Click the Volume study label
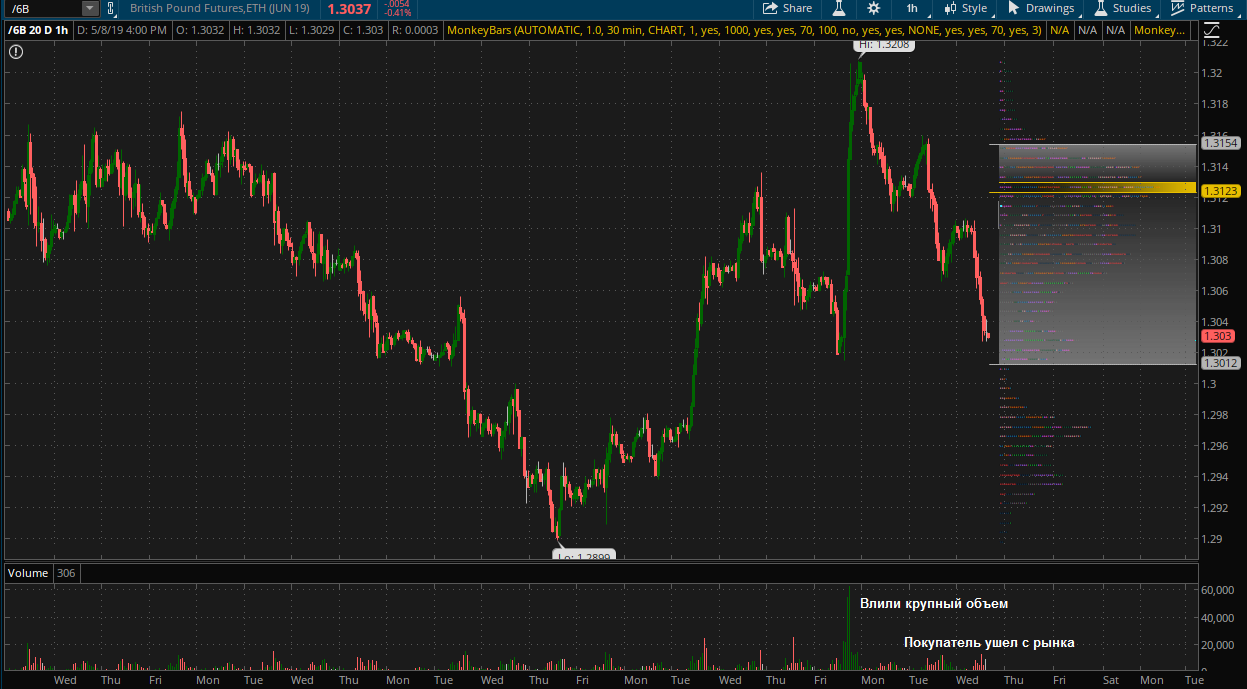The image size is (1247, 689). [28, 573]
